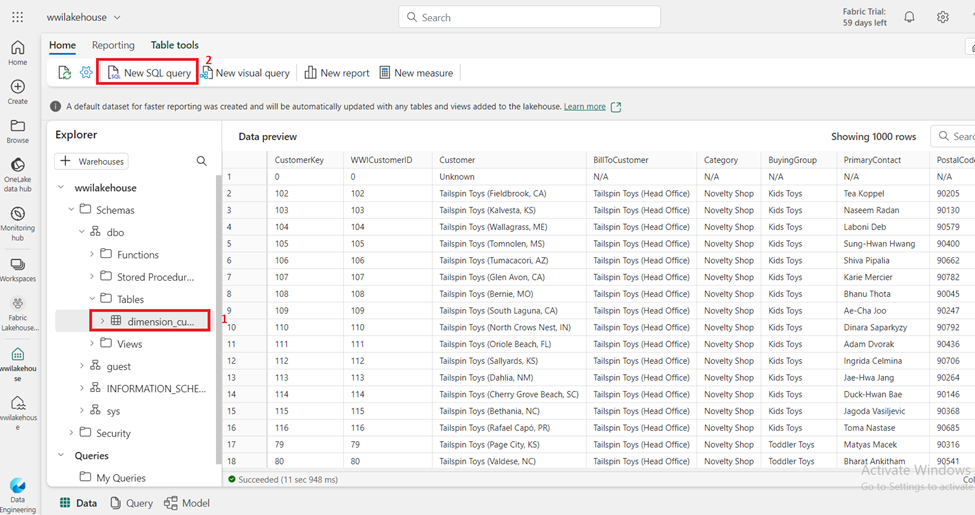Search the Explorer with magnifier icon
The width and height of the screenshot is (975, 515).
click(x=201, y=161)
